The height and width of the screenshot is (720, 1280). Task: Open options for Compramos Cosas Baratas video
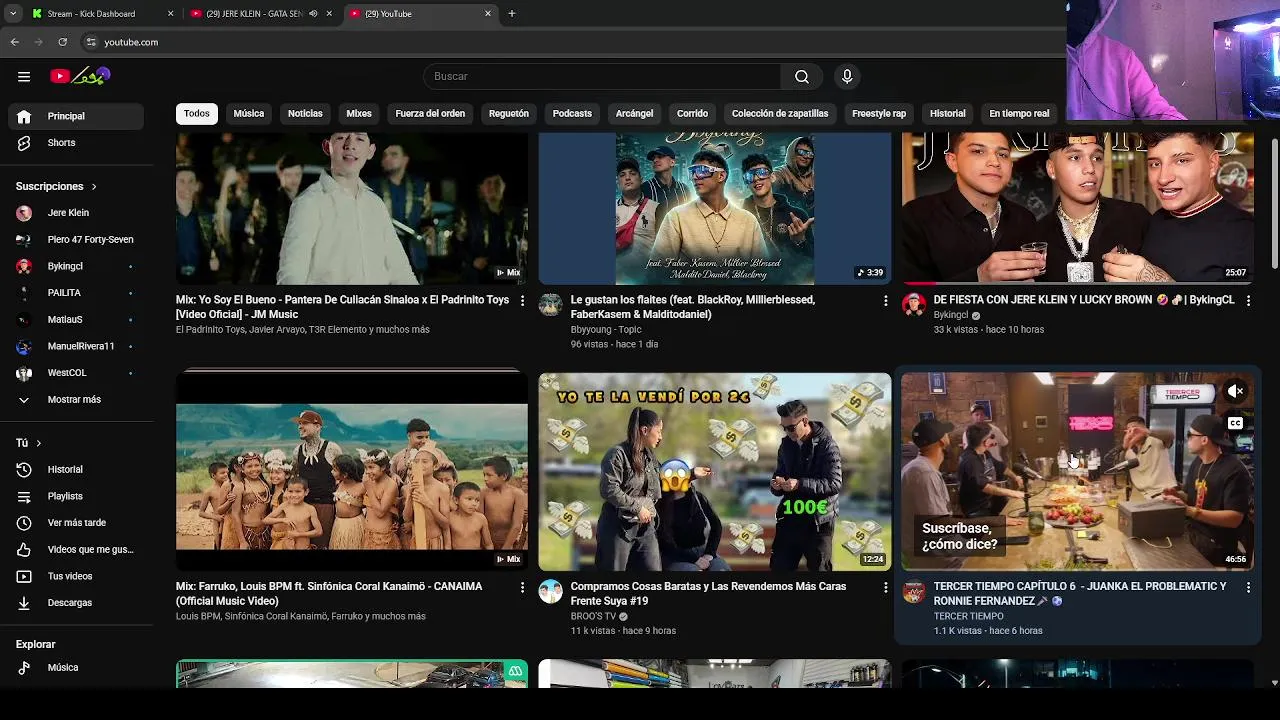pyautogui.click(x=885, y=588)
